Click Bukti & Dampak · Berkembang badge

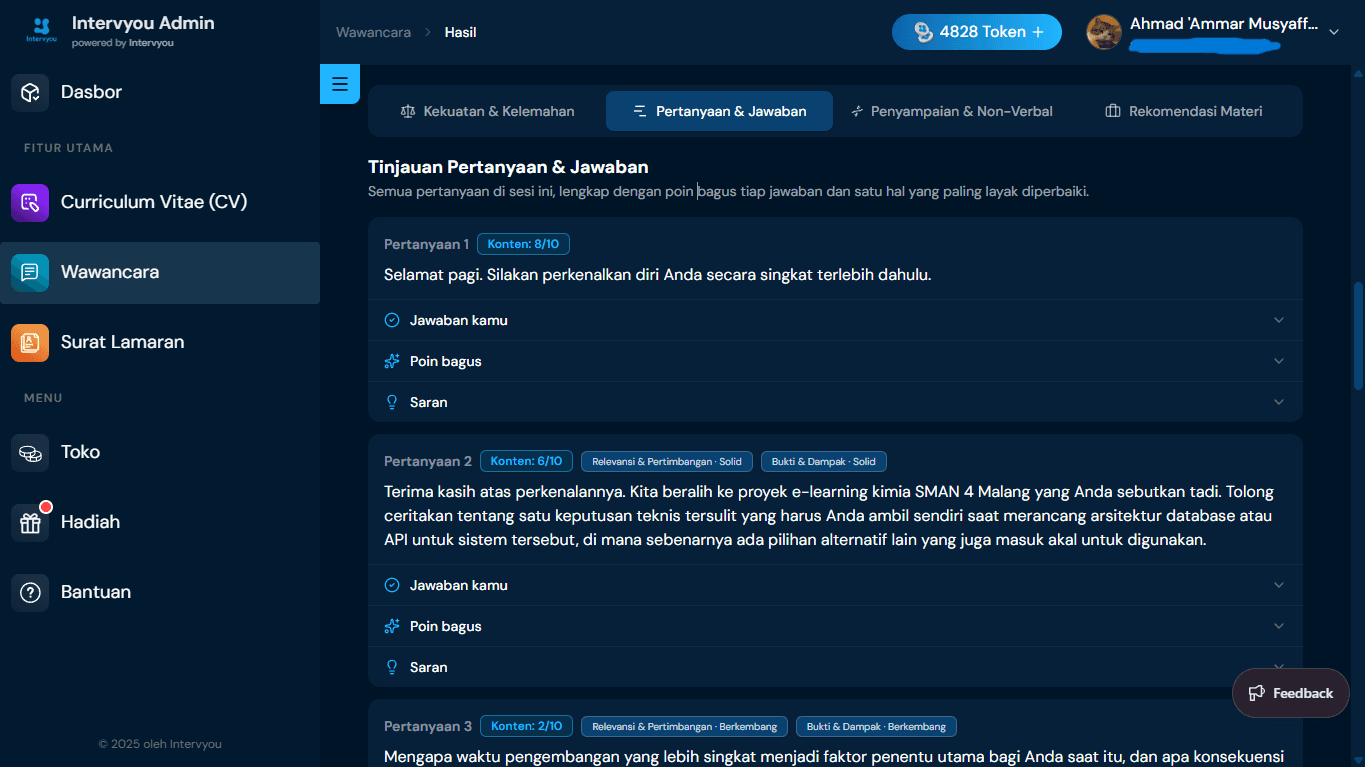click(x=877, y=726)
